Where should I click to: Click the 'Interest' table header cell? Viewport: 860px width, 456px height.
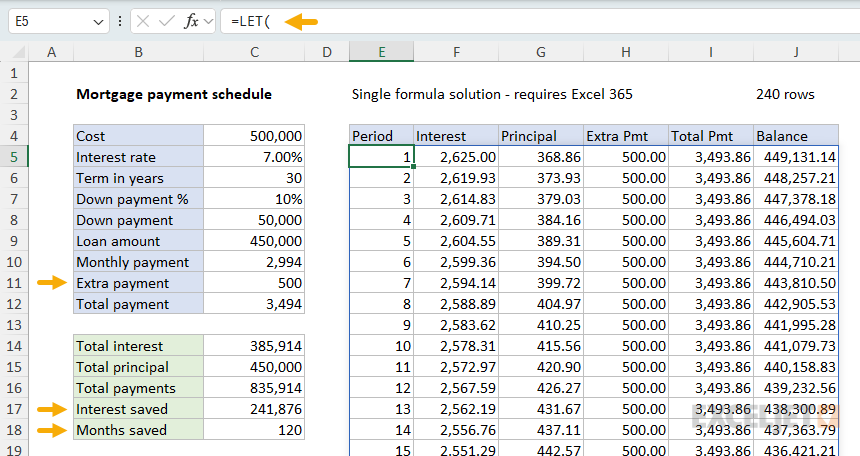(456, 136)
